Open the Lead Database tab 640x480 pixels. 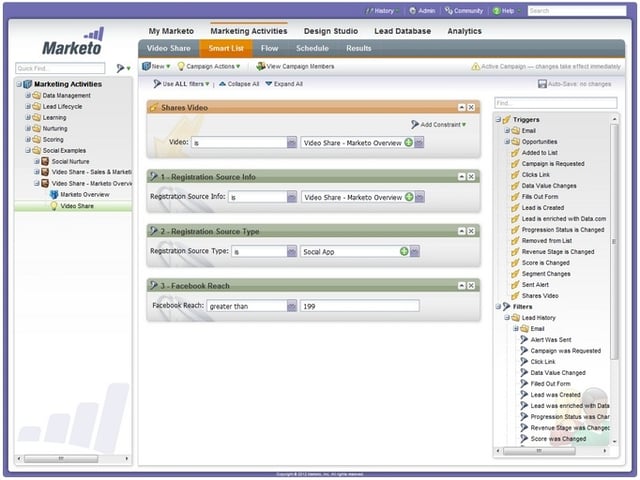pos(402,31)
